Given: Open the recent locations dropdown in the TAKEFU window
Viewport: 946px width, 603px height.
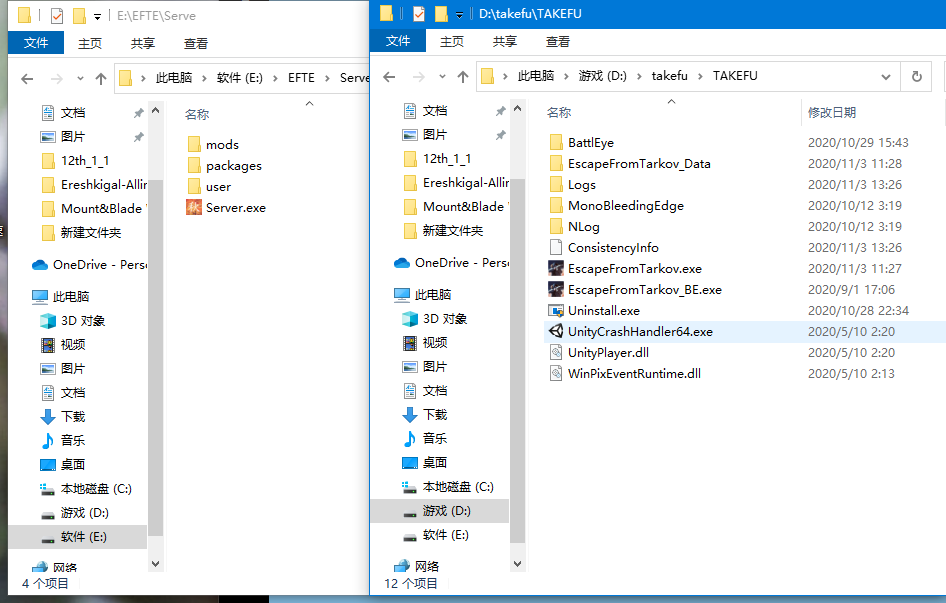Looking at the screenshot, I should point(442,77).
